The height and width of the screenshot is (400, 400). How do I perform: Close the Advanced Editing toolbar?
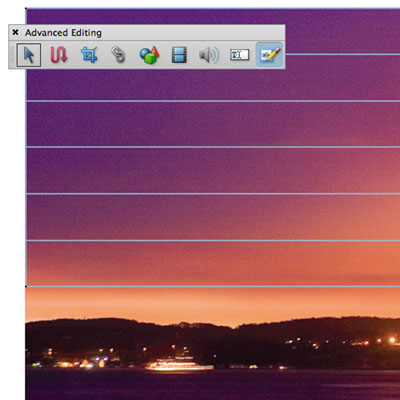point(15,32)
